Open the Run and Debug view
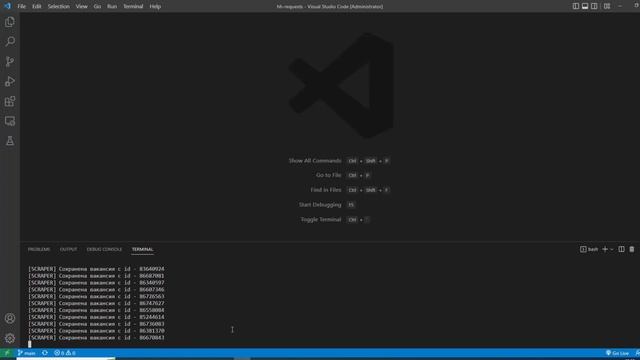 10,81
